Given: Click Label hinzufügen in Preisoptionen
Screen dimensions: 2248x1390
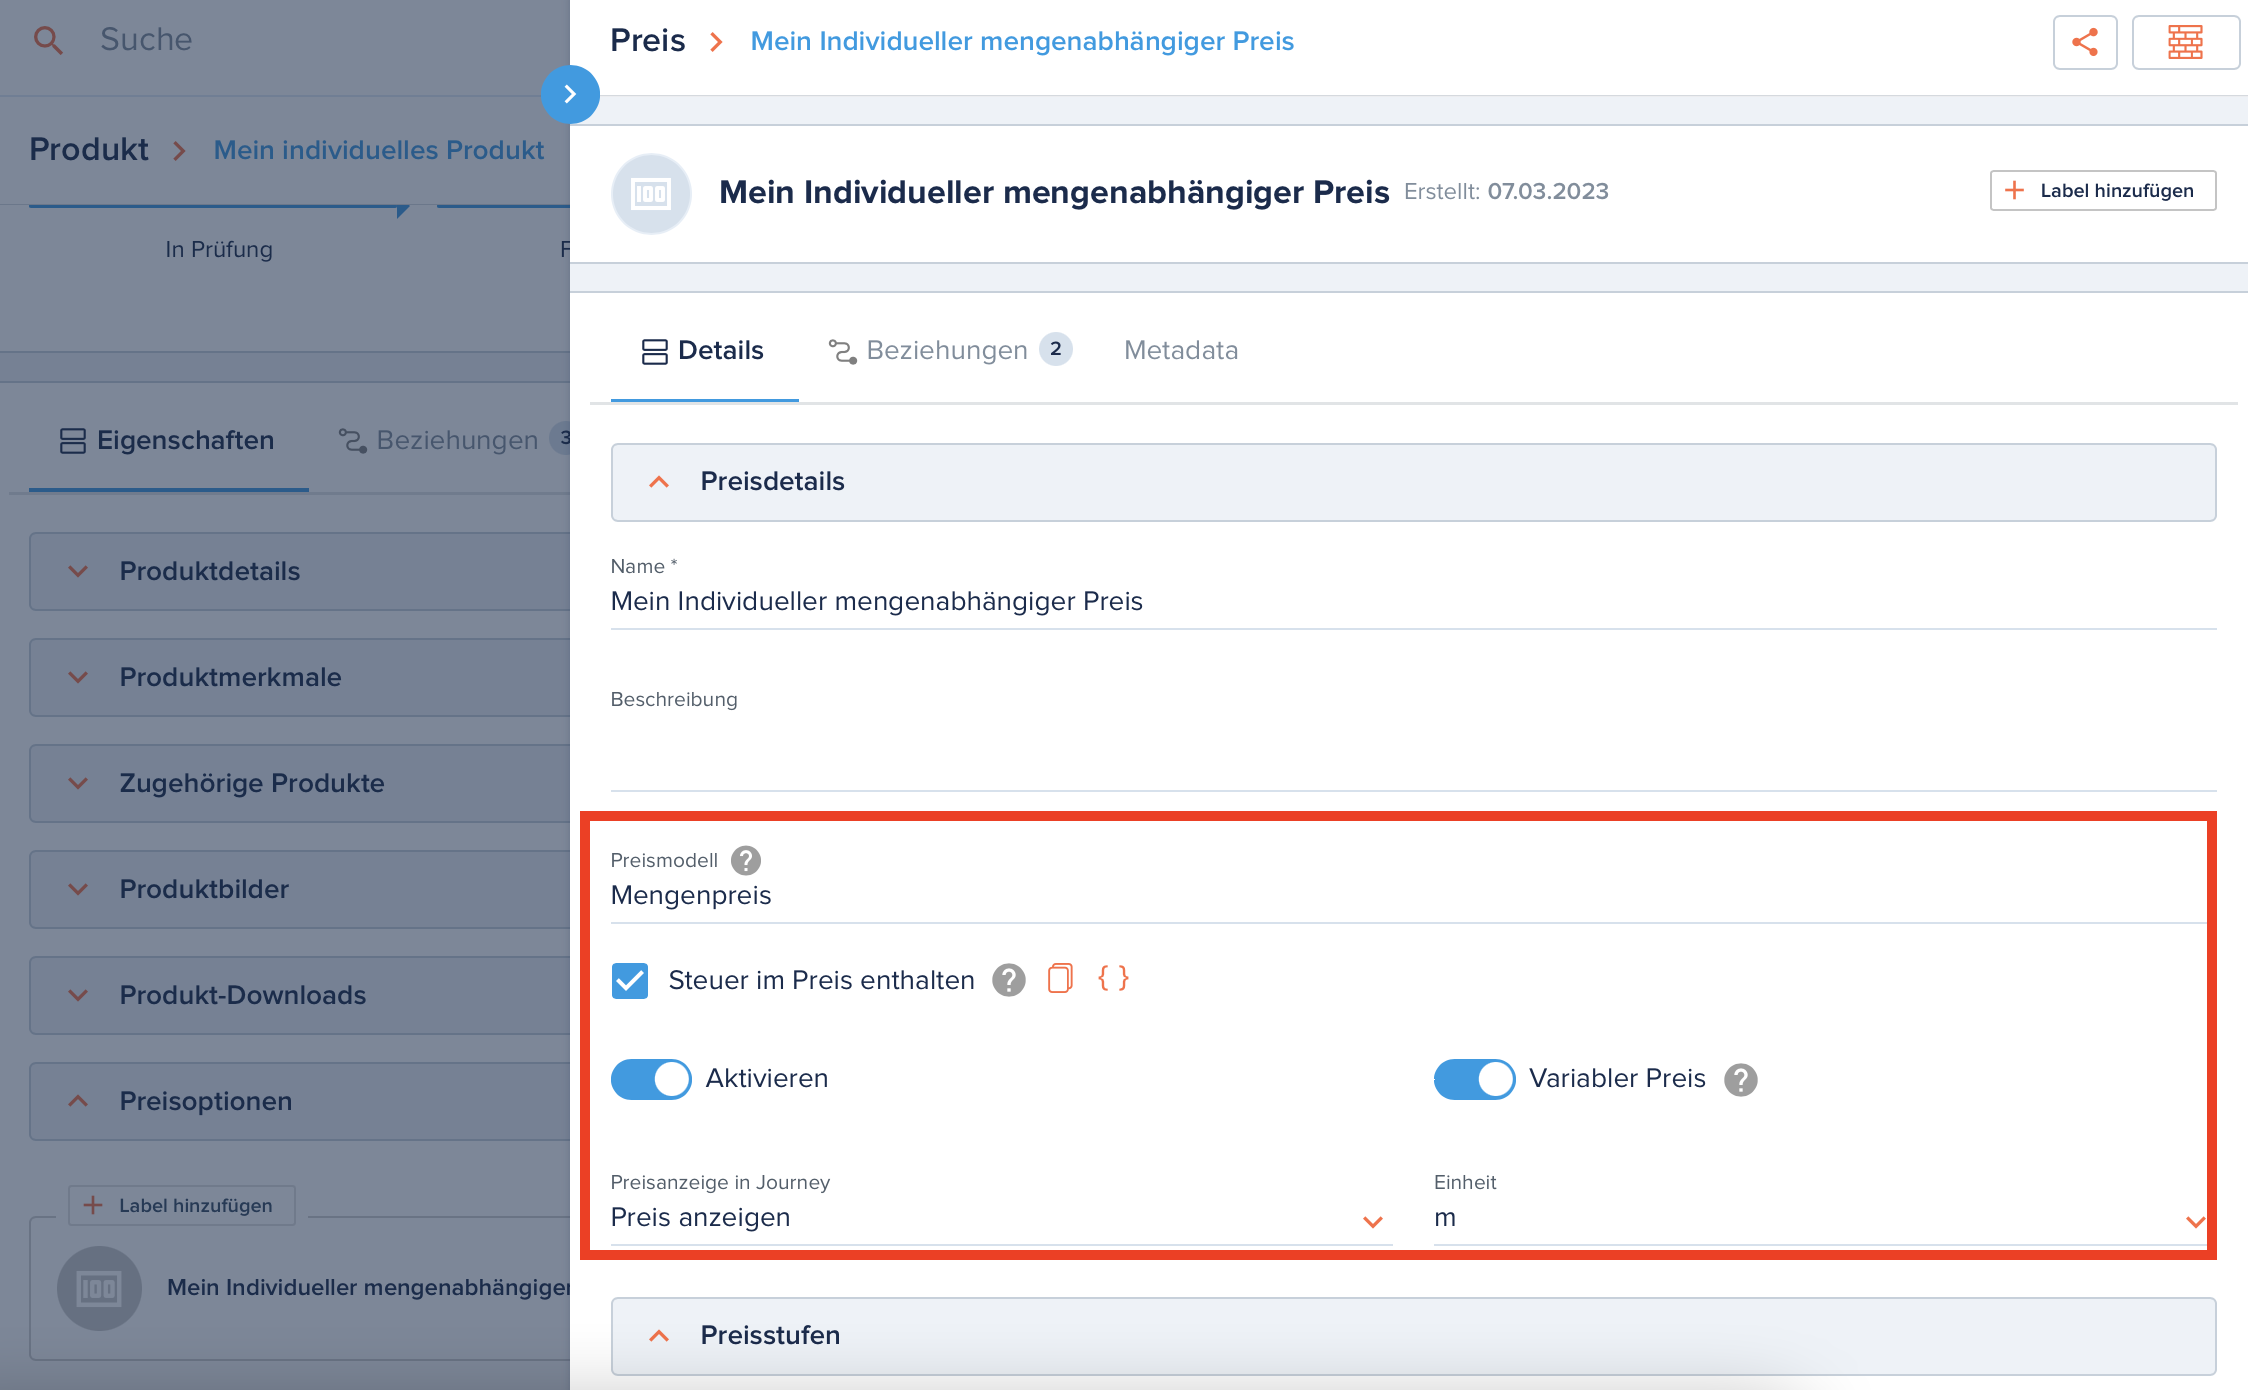Looking at the screenshot, I should coord(181,1205).
